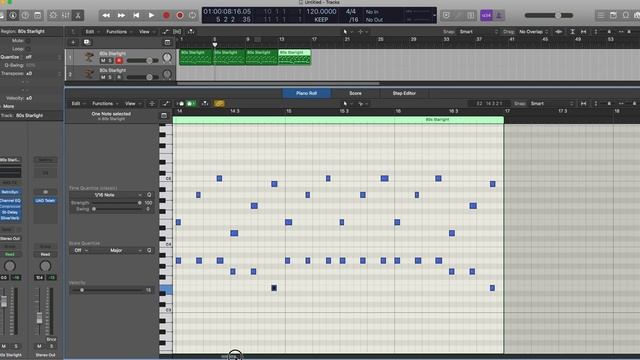Toggle Show Automation in the Tracks area

pos(166,32)
